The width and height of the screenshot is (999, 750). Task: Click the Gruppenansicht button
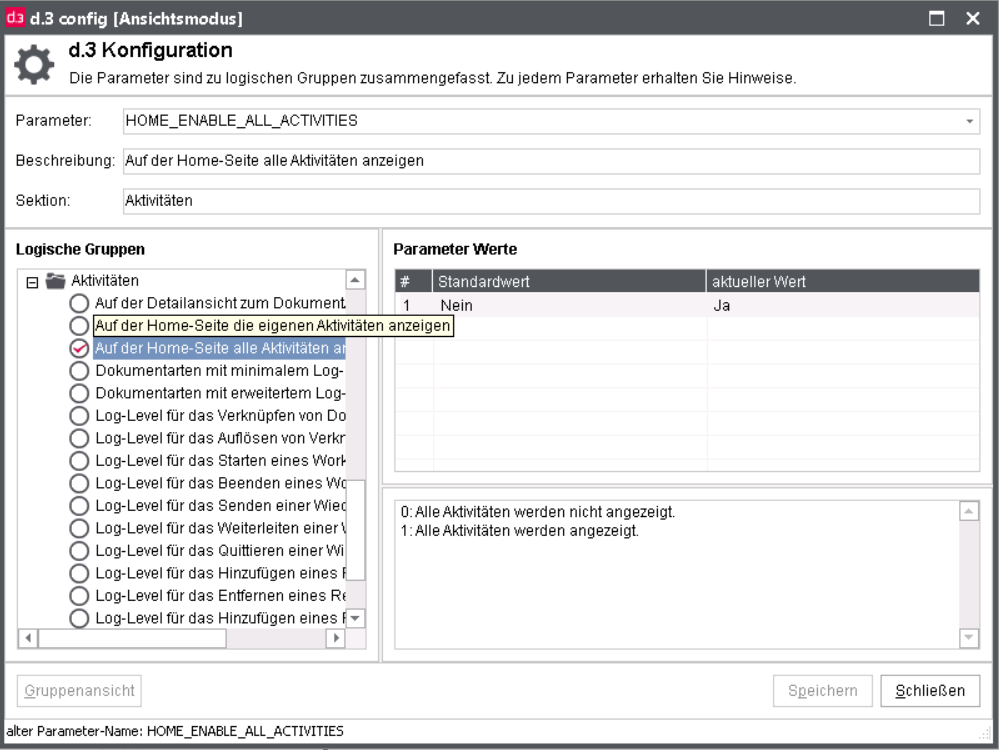click(x=79, y=691)
